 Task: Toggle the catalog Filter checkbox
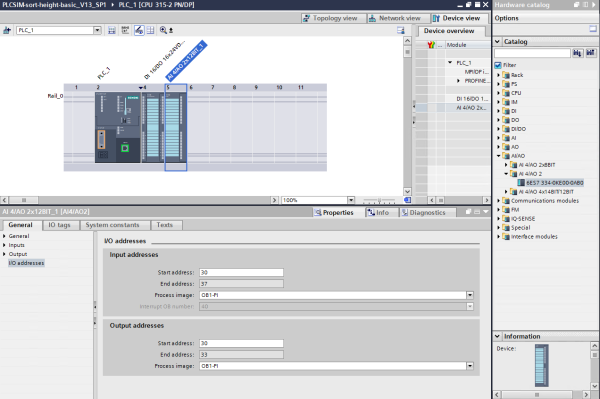[x=498, y=65]
